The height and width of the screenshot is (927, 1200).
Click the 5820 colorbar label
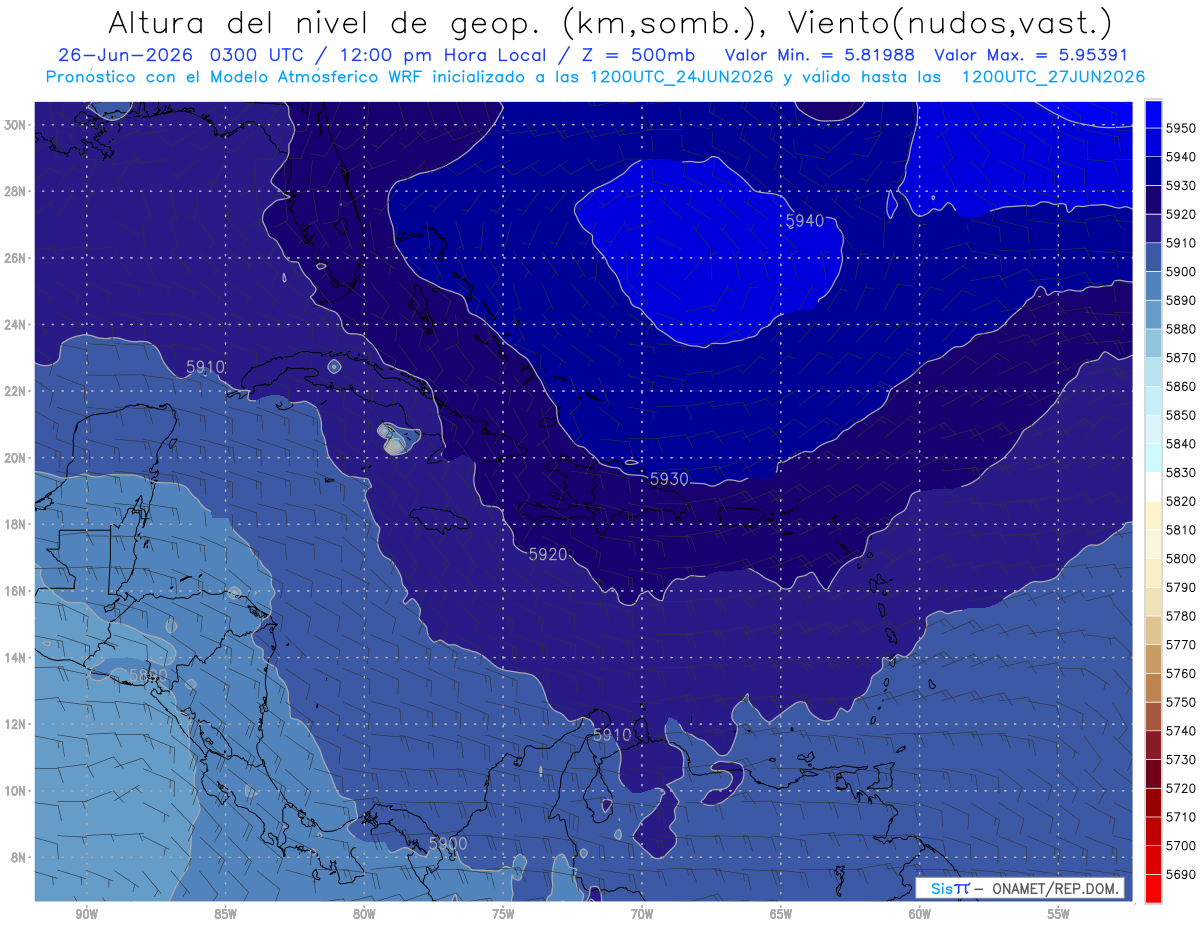pos(1182,501)
